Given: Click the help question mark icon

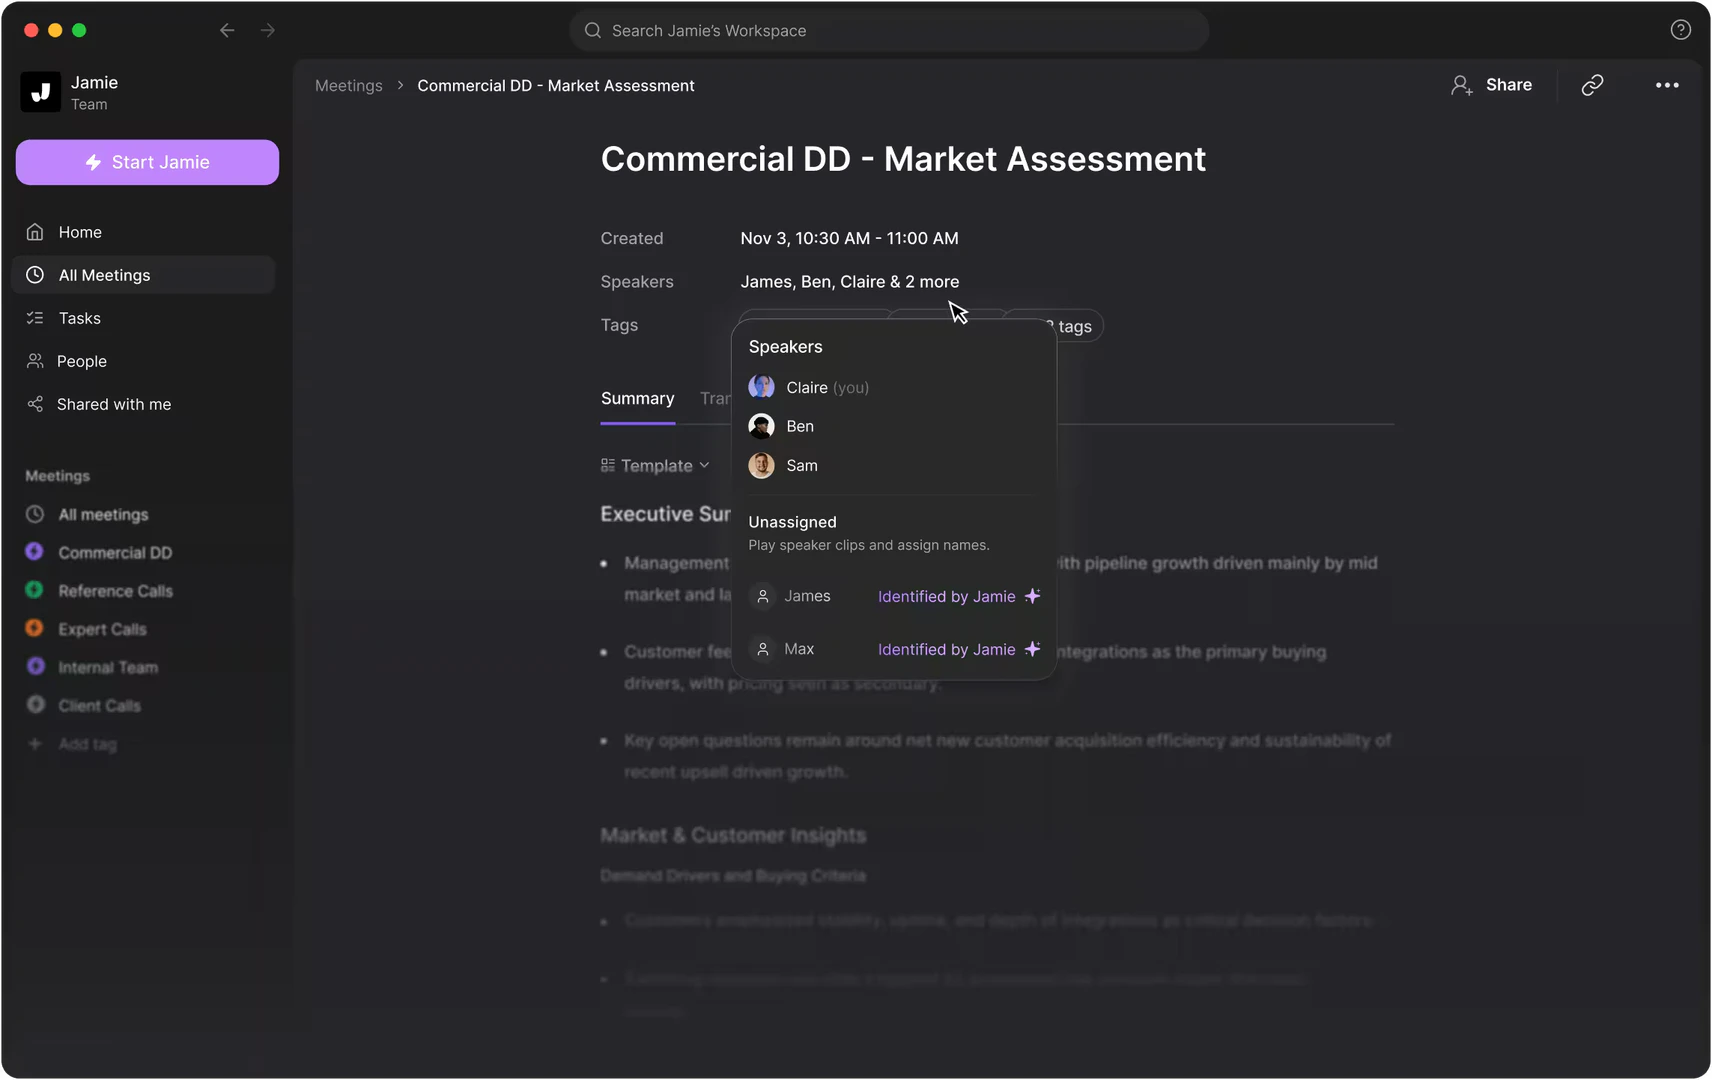Looking at the screenshot, I should click(x=1681, y=29).
